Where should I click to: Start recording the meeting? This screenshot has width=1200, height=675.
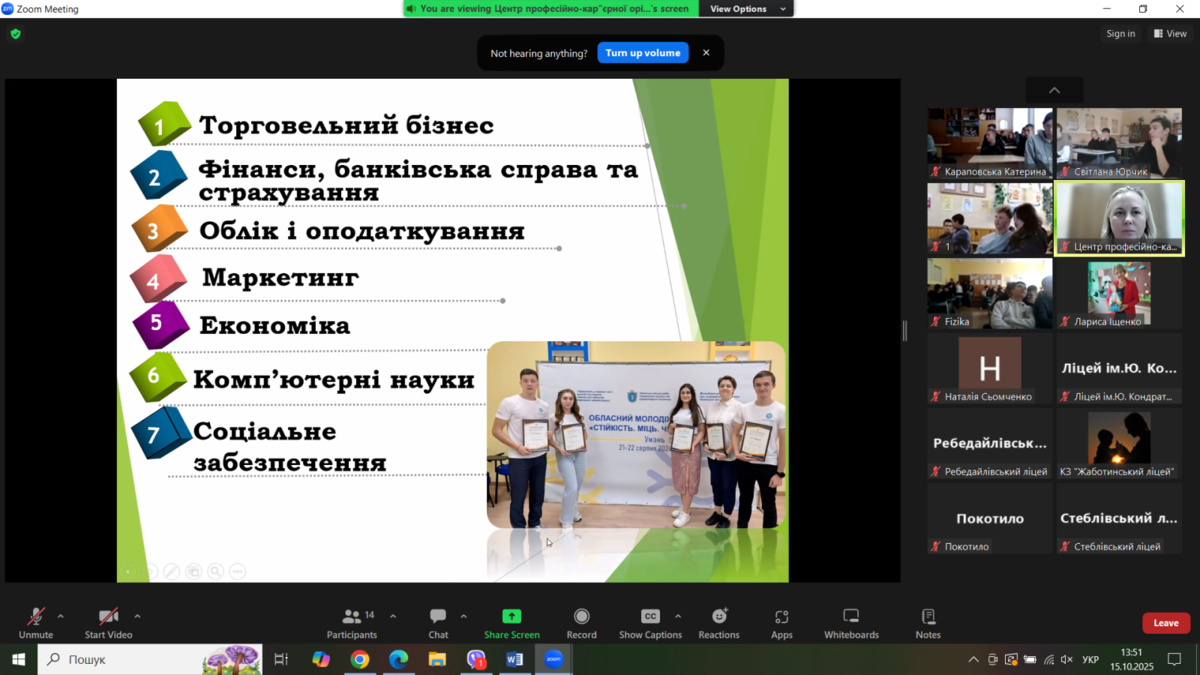(x=581, y=622)
